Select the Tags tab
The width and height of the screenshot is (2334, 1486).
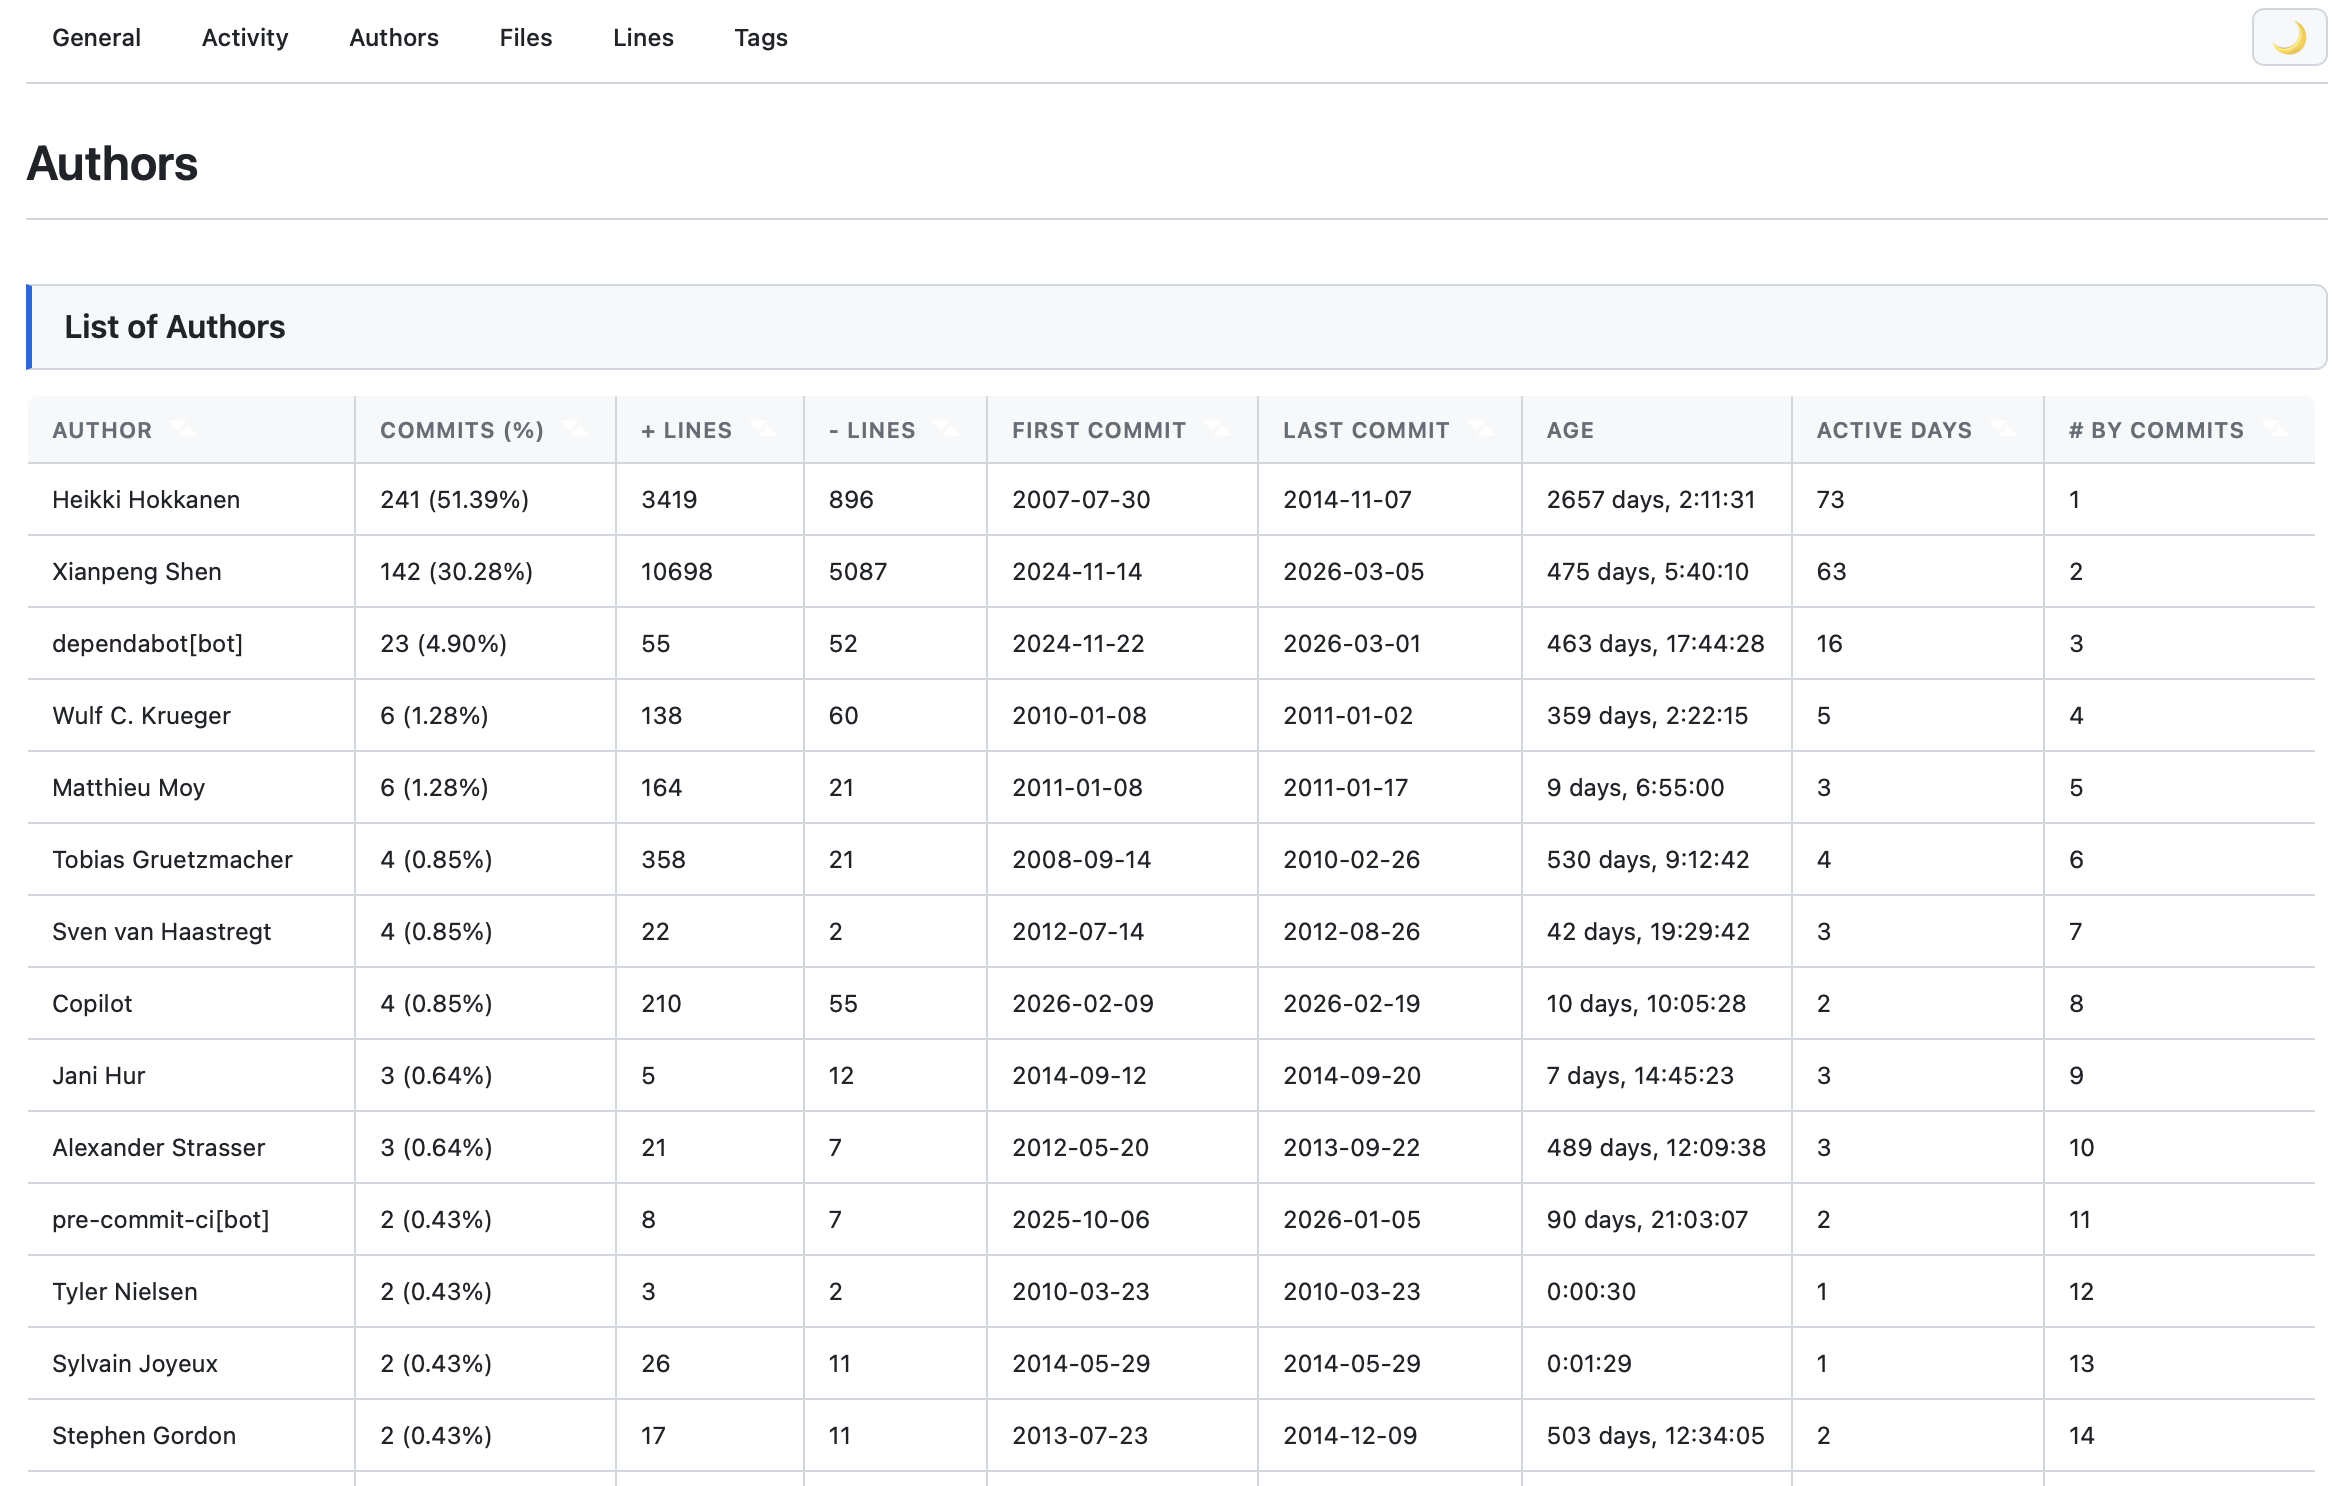coord(761,38)
